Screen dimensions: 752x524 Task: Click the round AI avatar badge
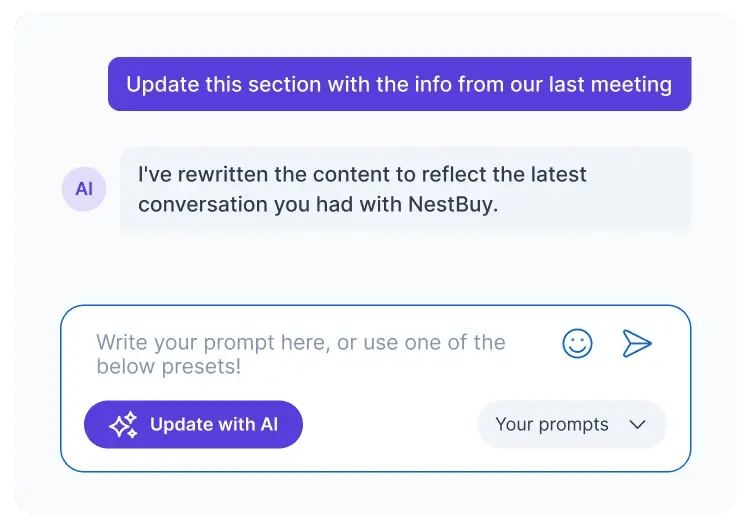coord(84,189)
